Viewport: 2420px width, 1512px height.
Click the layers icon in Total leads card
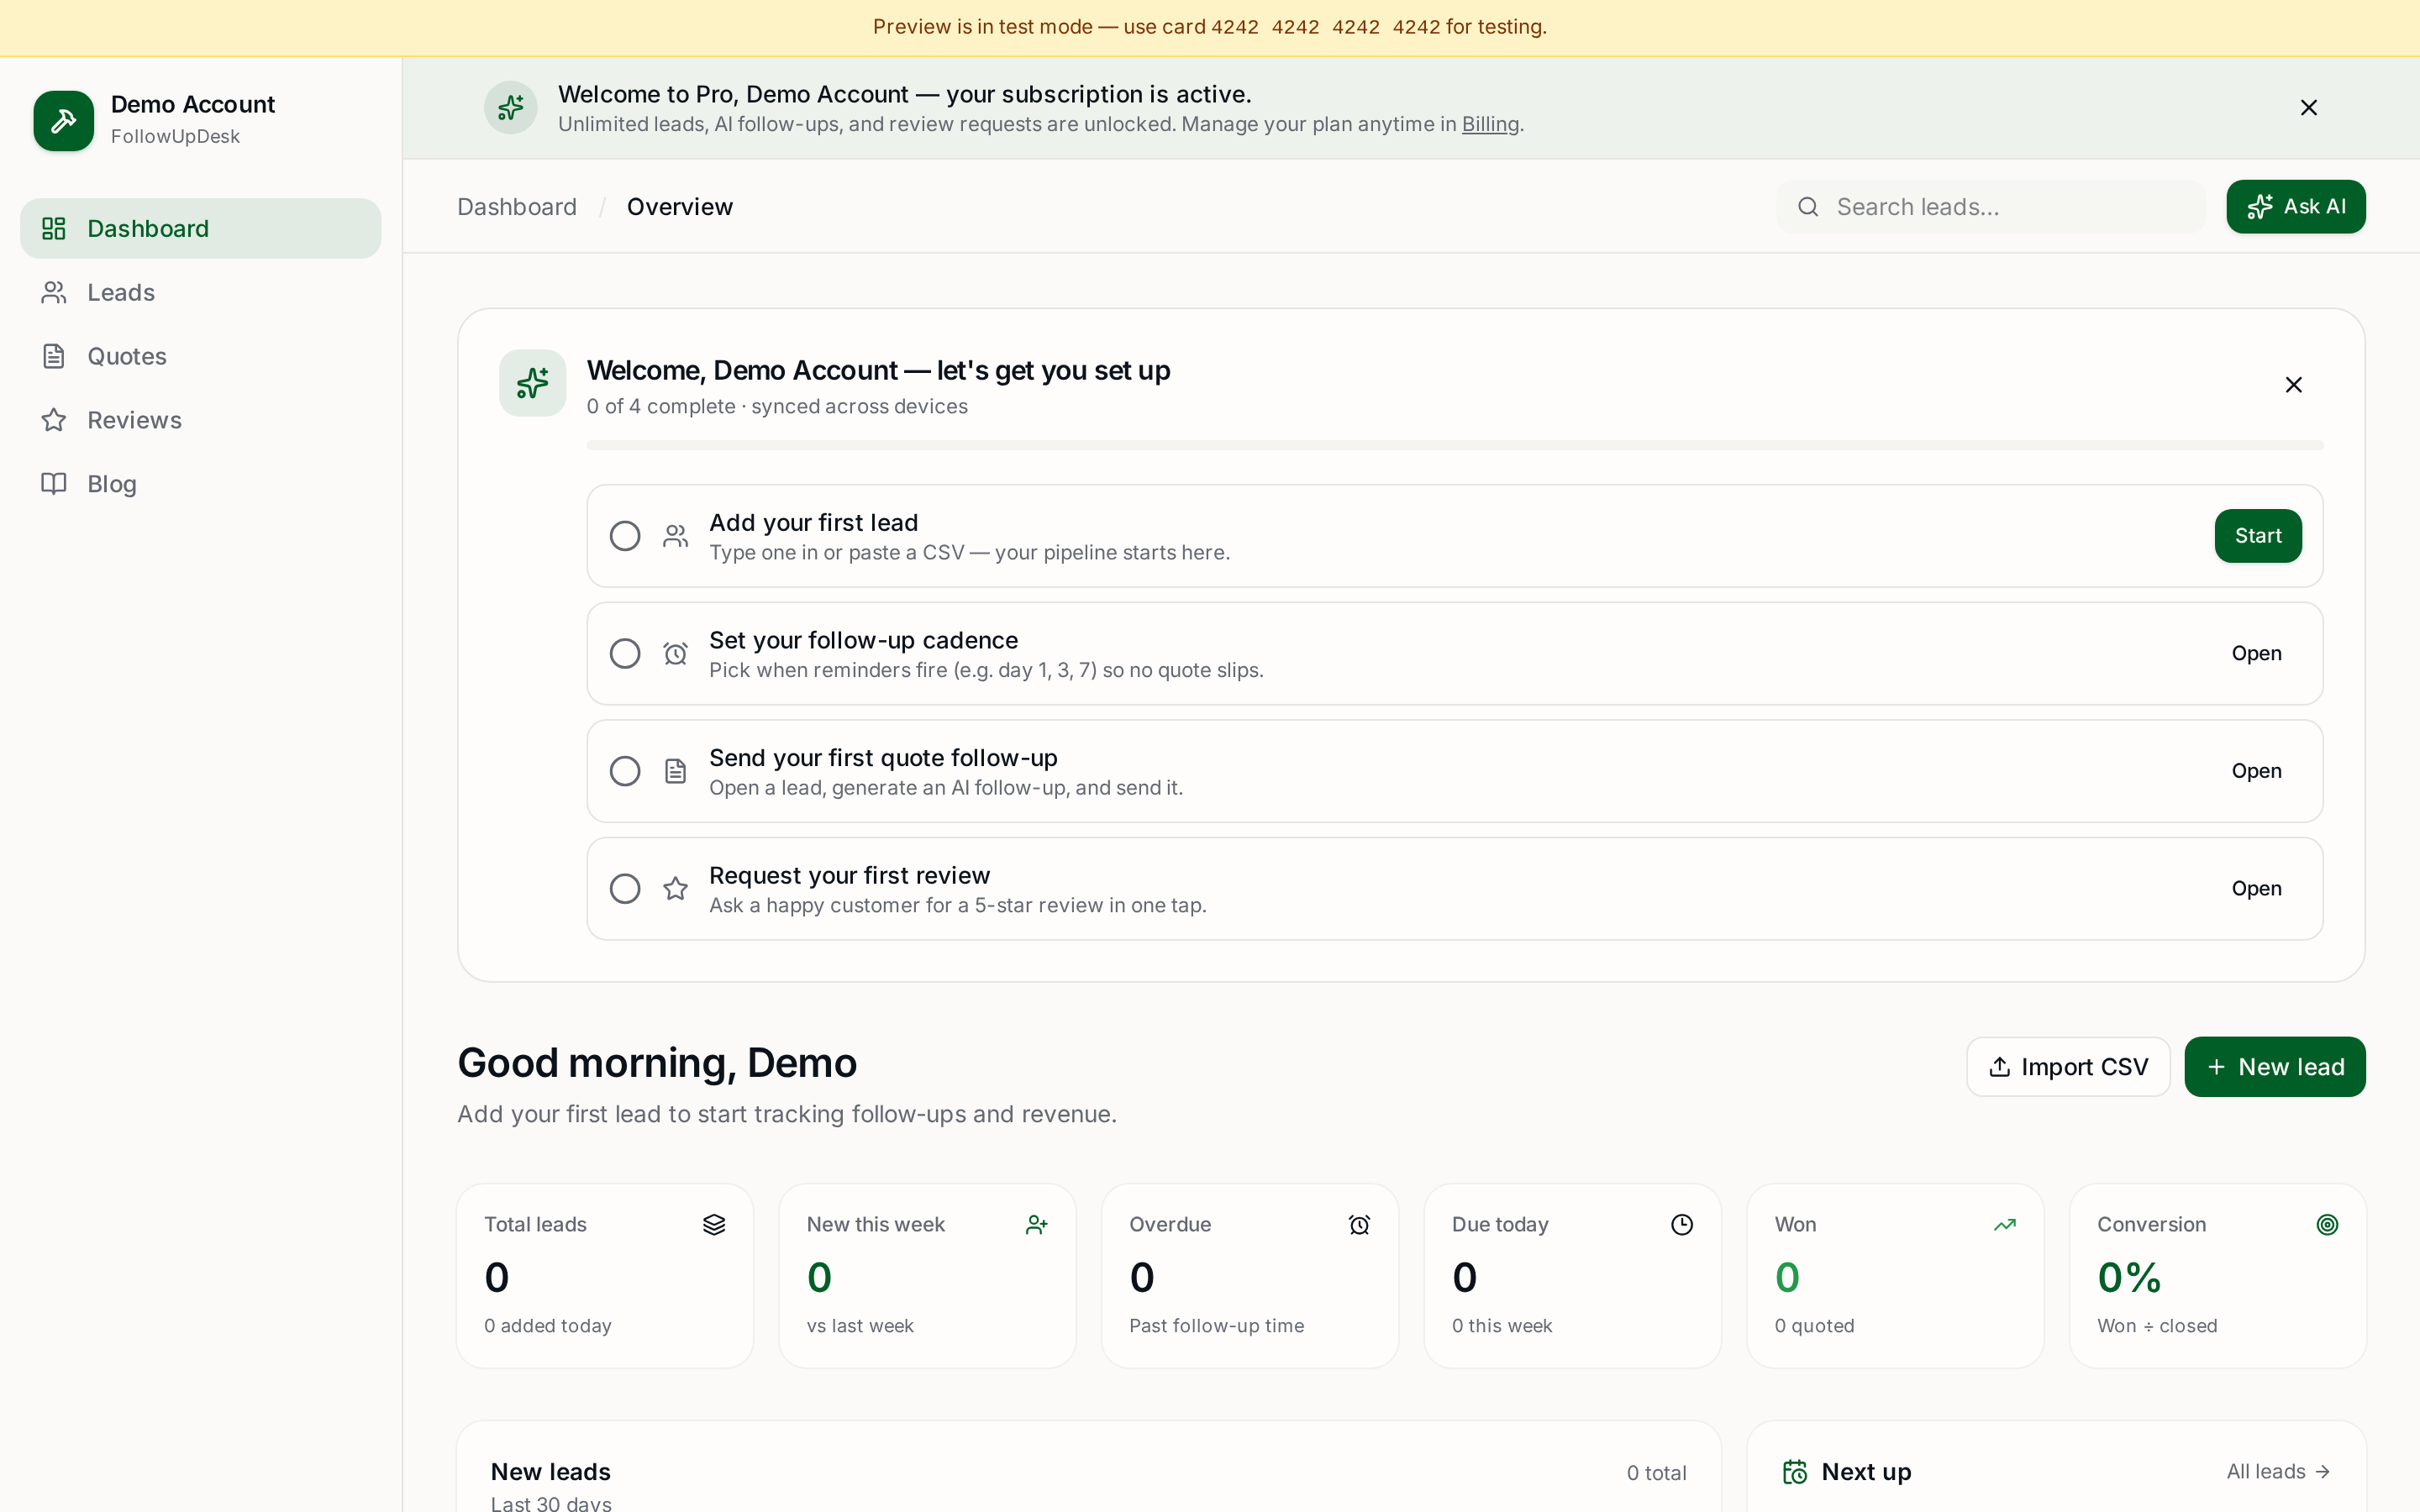[713, 1224]
